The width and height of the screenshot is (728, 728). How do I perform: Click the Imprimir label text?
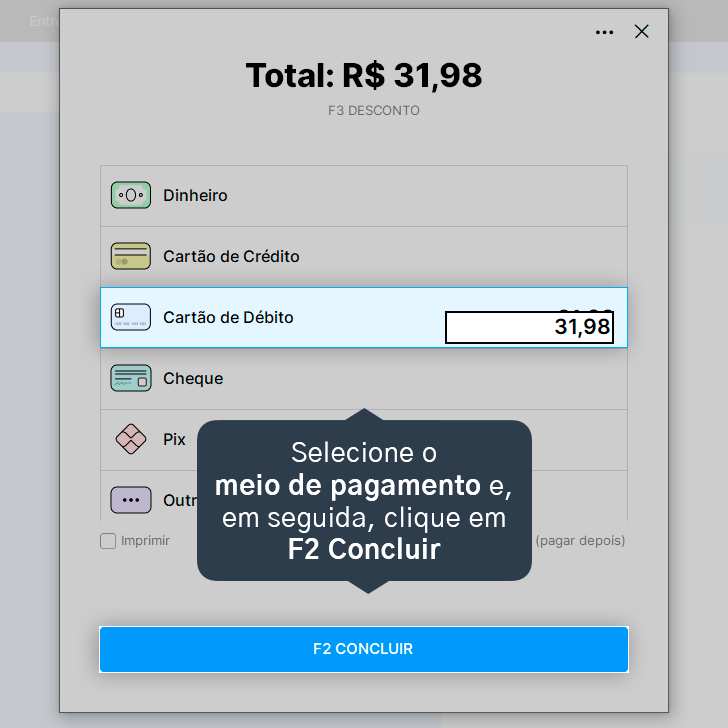[x=145, y=540]
